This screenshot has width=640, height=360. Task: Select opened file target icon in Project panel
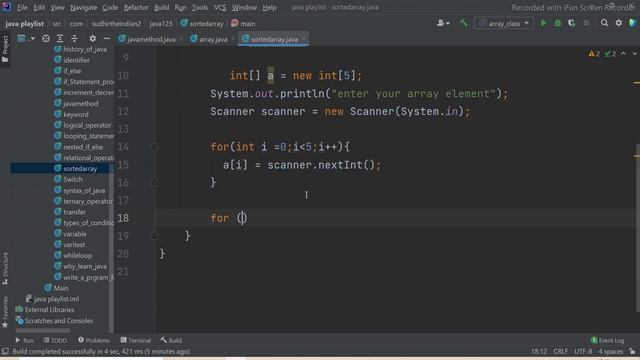coord(46,38)
